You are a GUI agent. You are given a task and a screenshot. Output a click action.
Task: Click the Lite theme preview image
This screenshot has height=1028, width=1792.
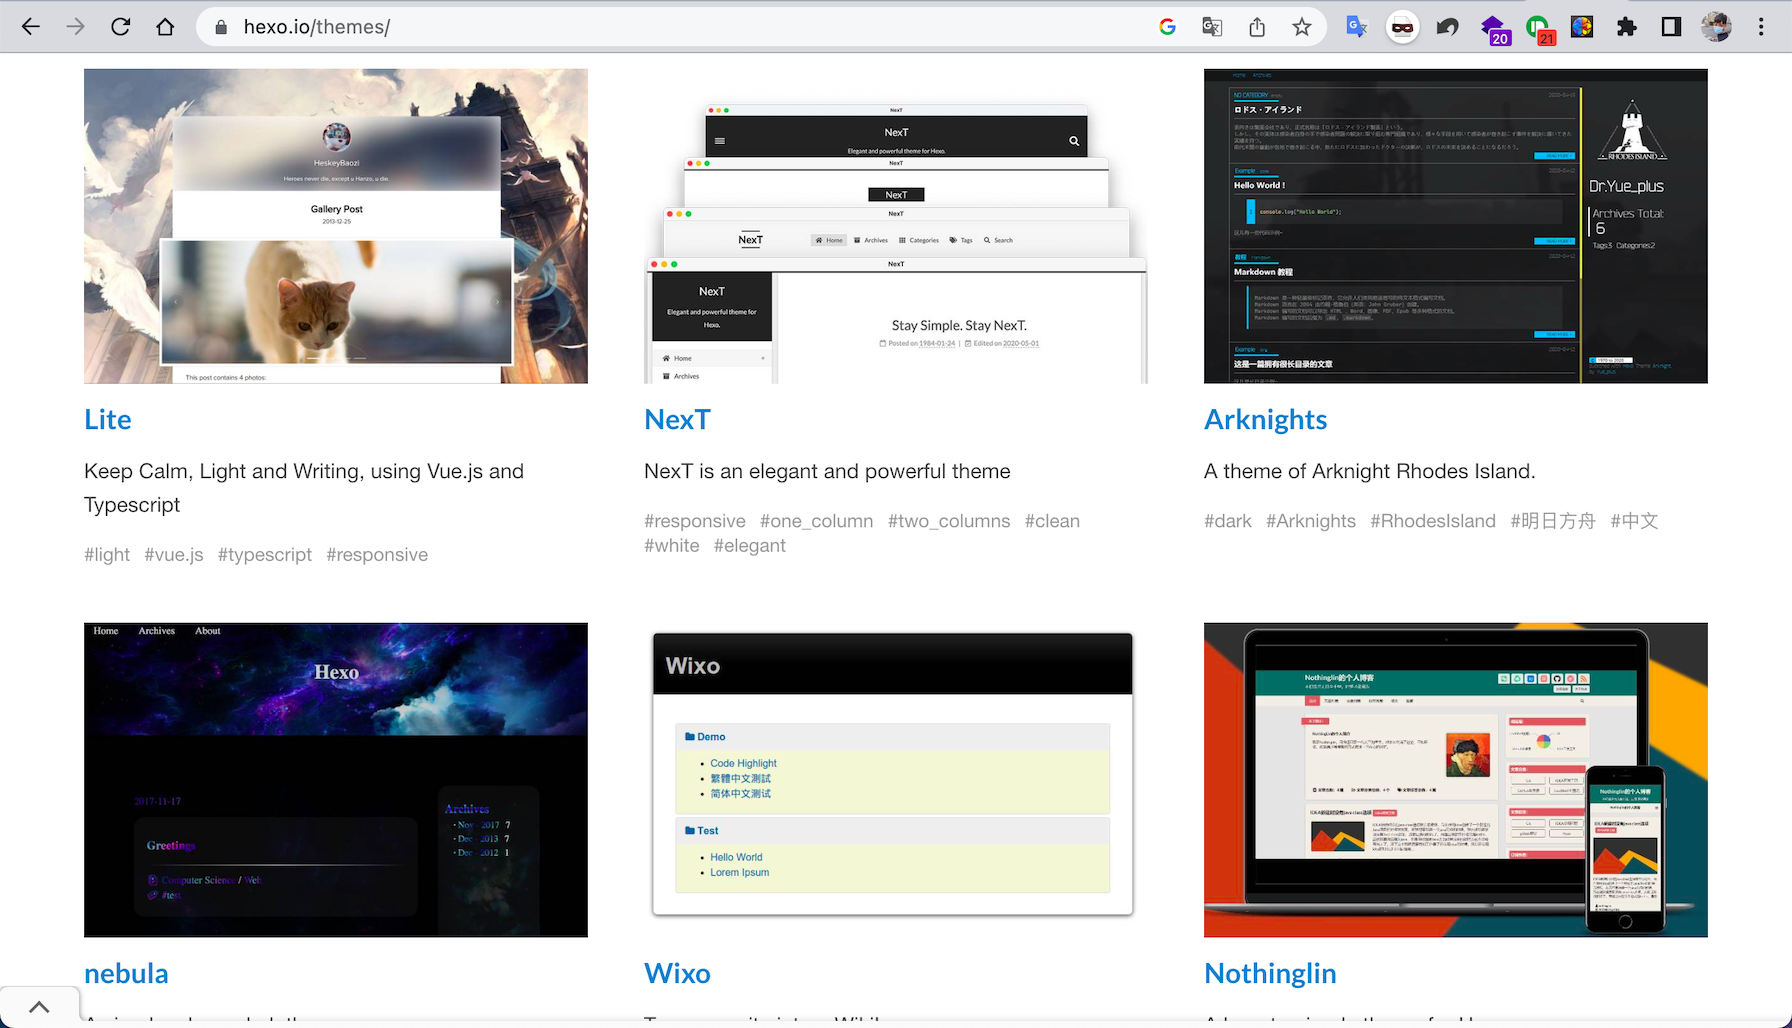click(x=336, y=226)
